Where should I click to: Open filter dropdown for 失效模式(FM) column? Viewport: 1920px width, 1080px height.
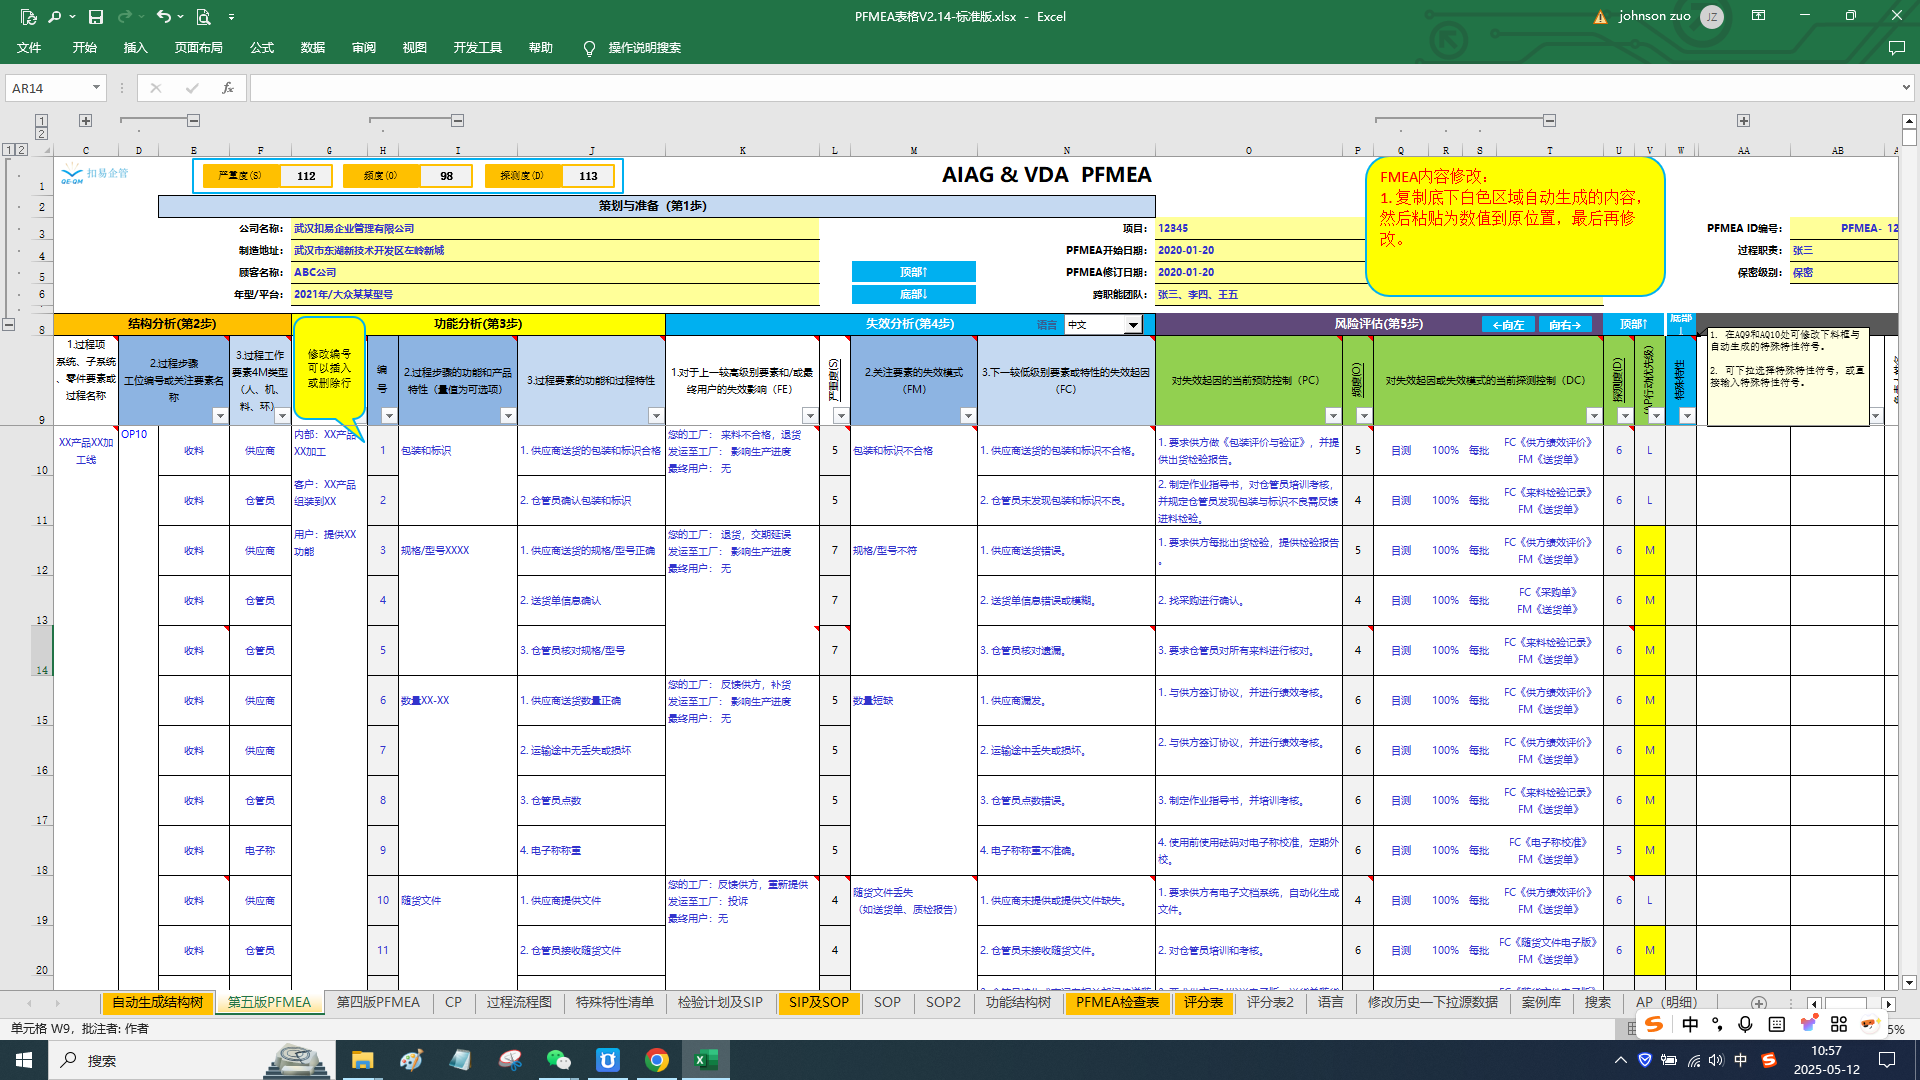tap(968, 416)
